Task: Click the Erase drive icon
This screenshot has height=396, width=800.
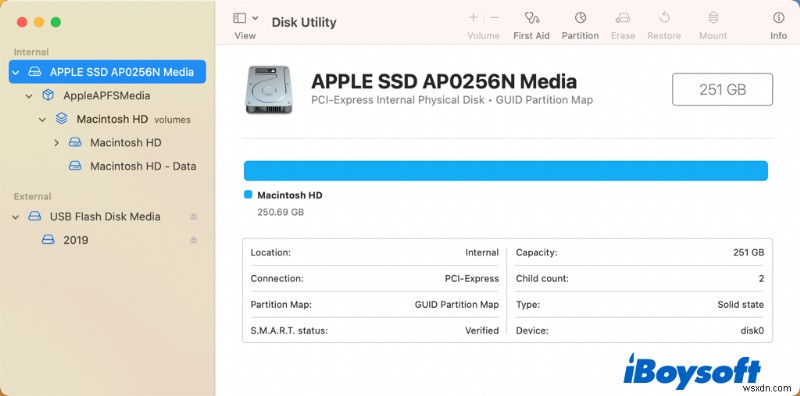Action: [622, 18]
